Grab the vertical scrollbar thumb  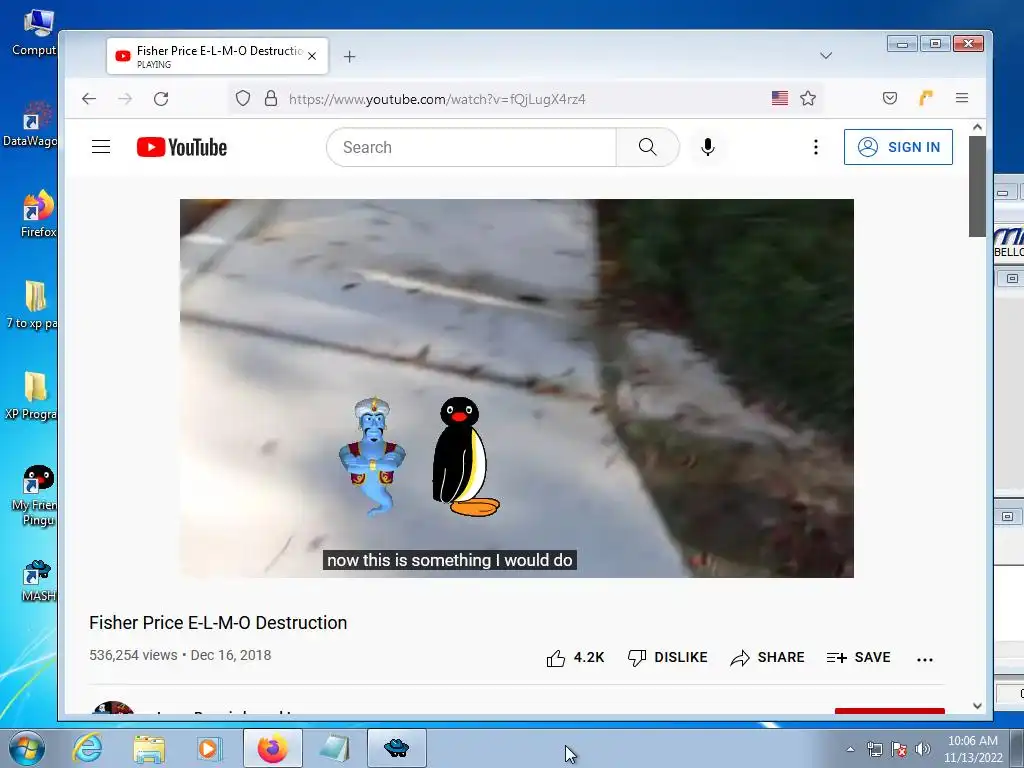coord(977,187)
